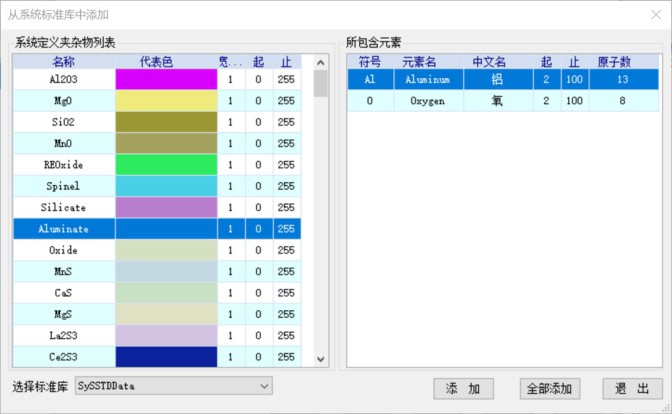Choose the MnS inclusion name
Viewport: 672px width, 414px height.
[x=64, y=271]
